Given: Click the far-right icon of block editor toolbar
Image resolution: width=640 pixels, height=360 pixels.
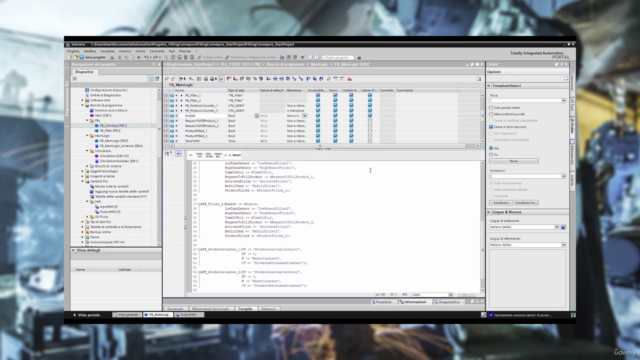Looking at the screenshot, I should click(x=479, y=78).
